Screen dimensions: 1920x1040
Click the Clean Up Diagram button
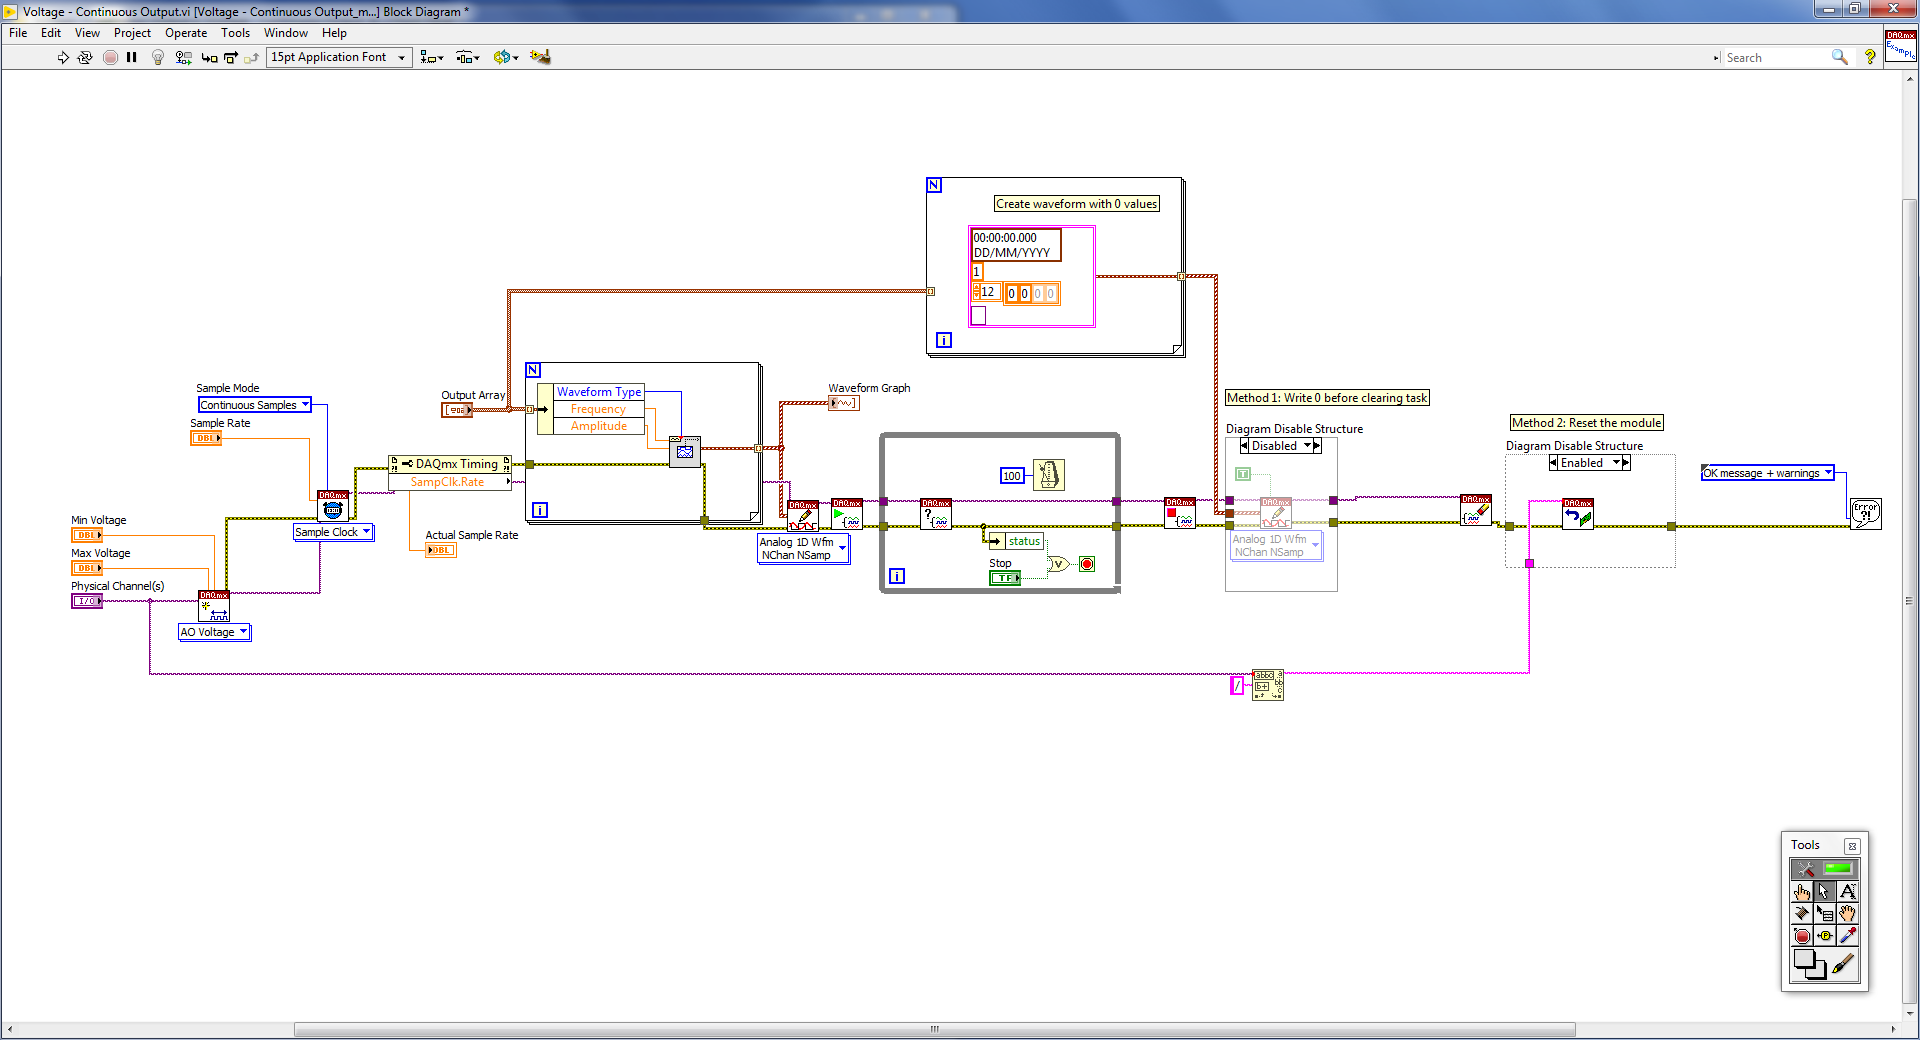click(x=540, y=57)
